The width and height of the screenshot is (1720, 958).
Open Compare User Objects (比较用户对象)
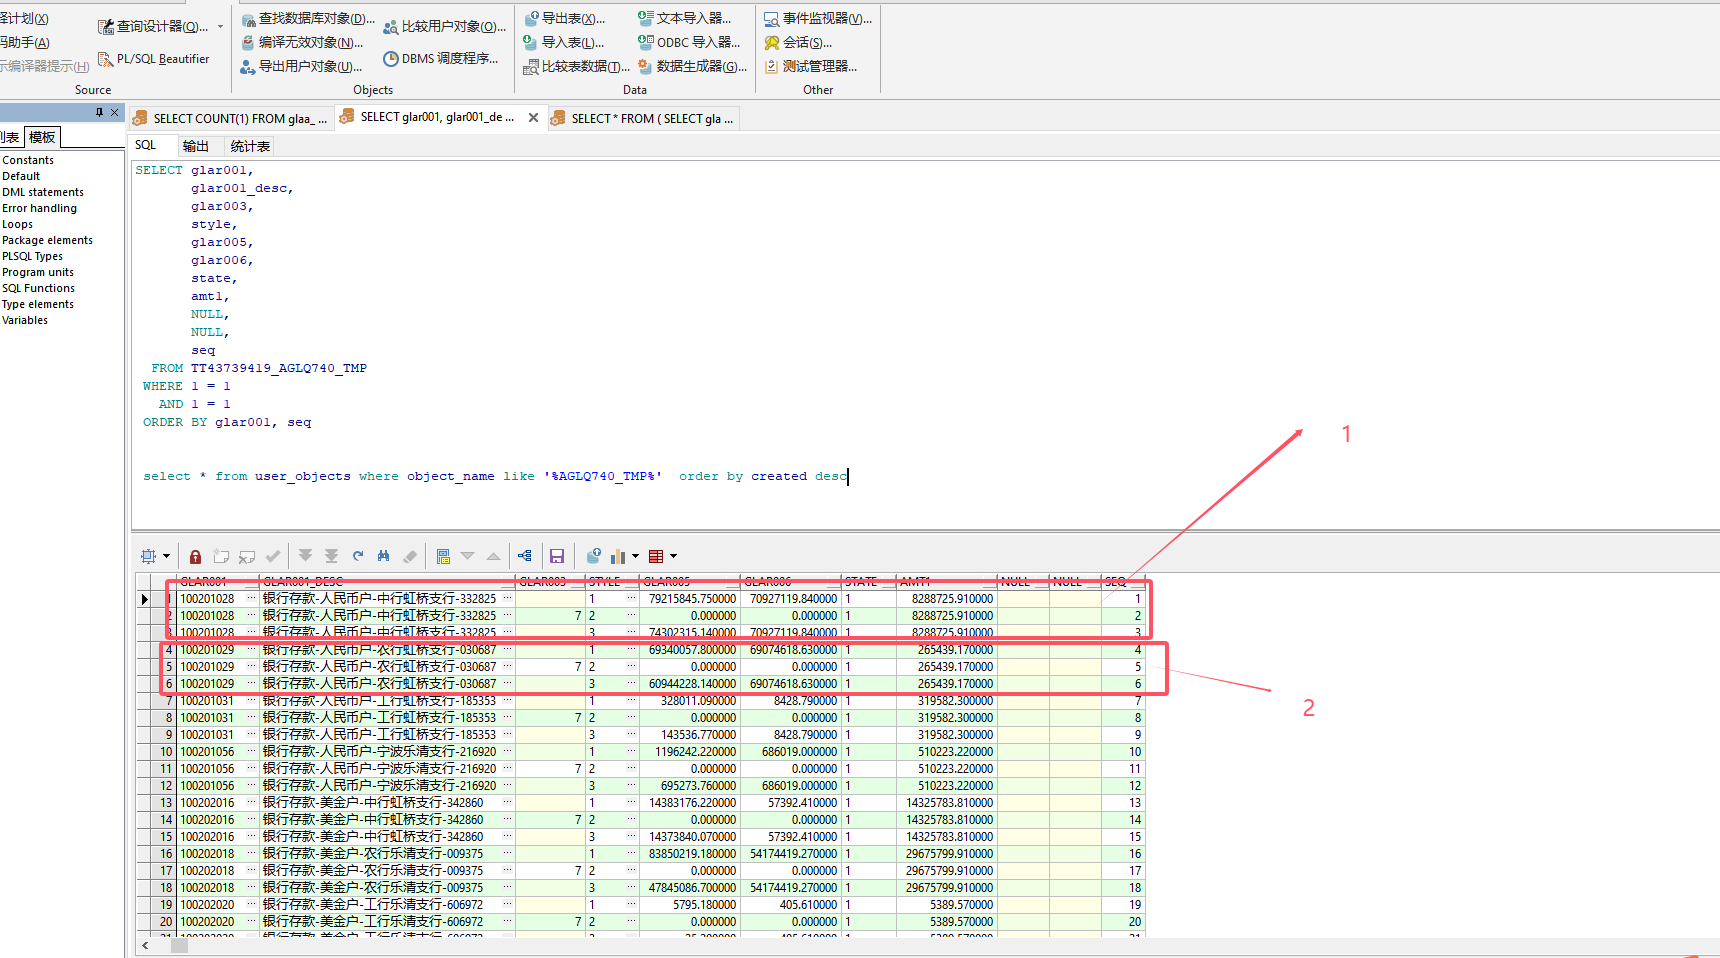(445, 27)
